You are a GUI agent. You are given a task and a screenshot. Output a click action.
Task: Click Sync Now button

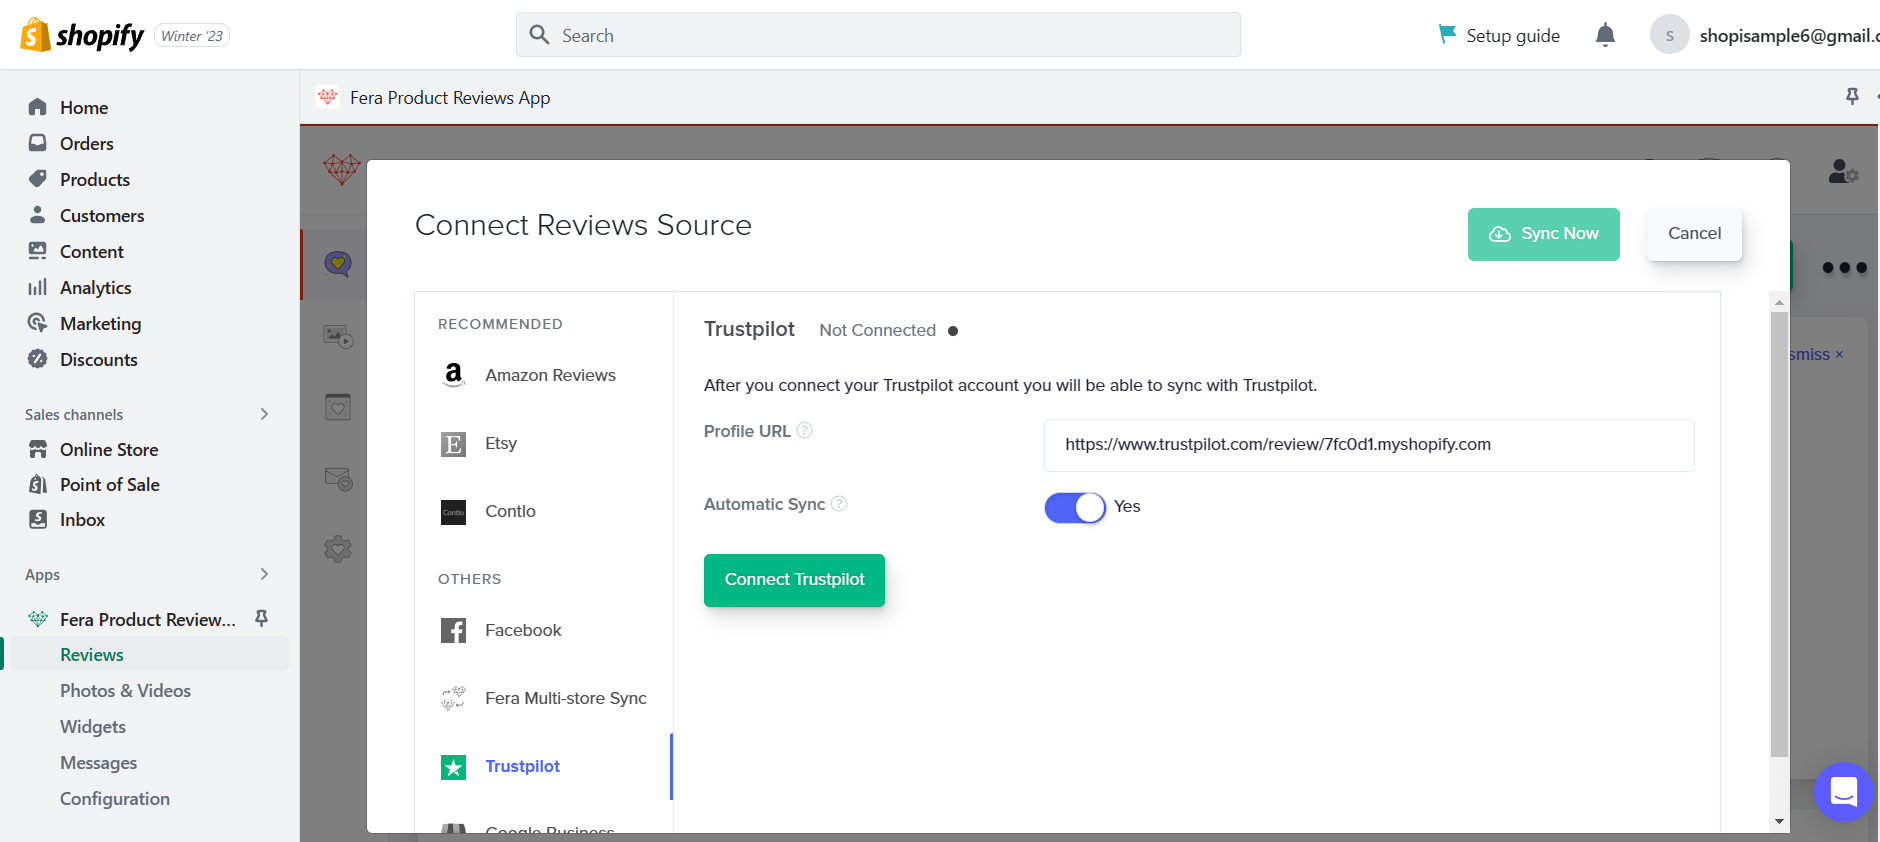tap(1543, 234)
